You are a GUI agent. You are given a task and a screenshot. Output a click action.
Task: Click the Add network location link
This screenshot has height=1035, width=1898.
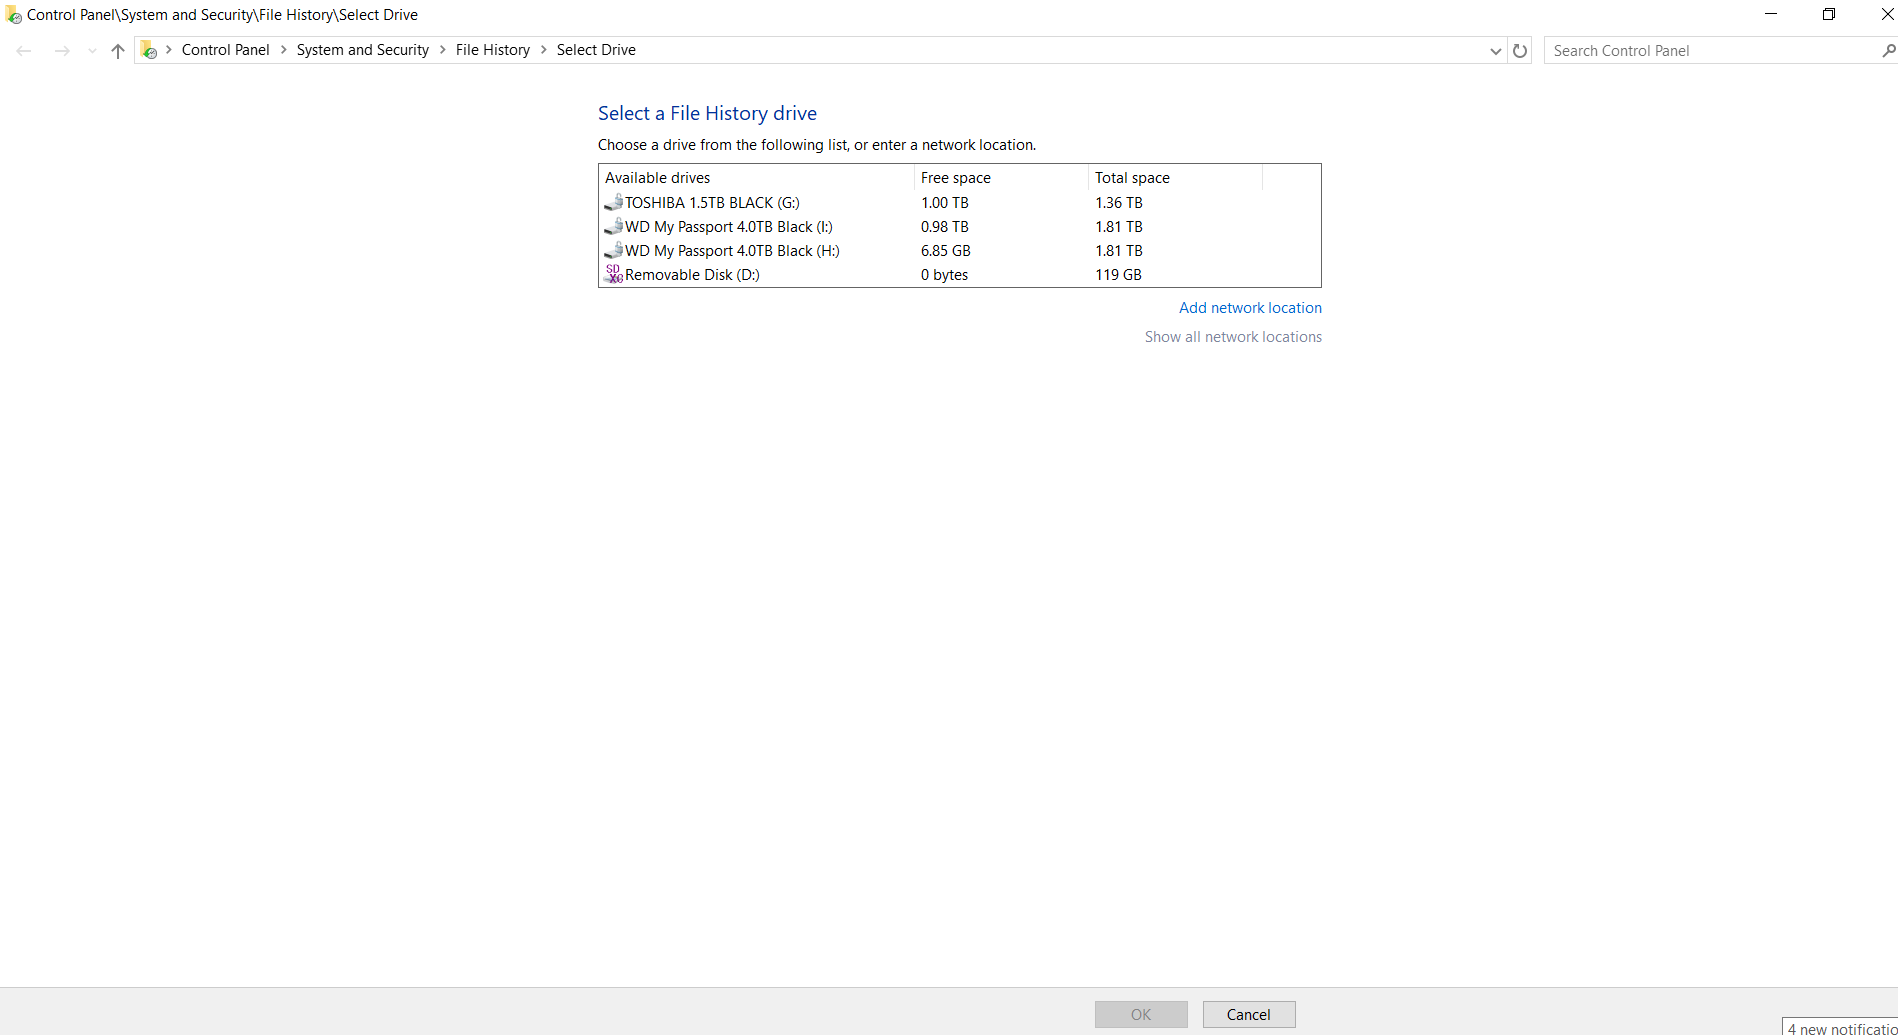(1250, 307)
